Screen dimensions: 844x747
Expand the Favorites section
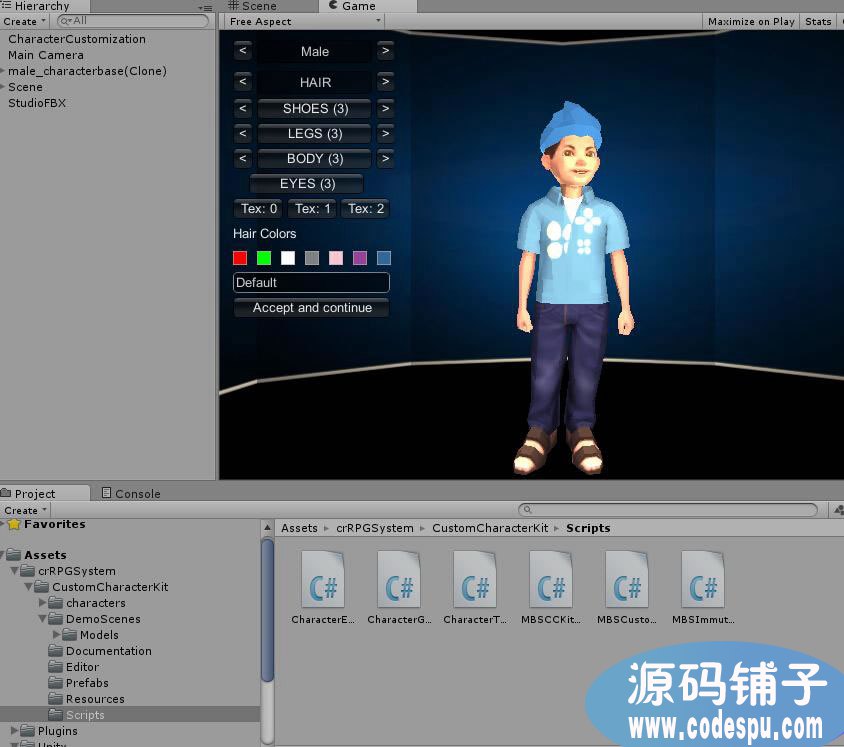pos(3,524)
